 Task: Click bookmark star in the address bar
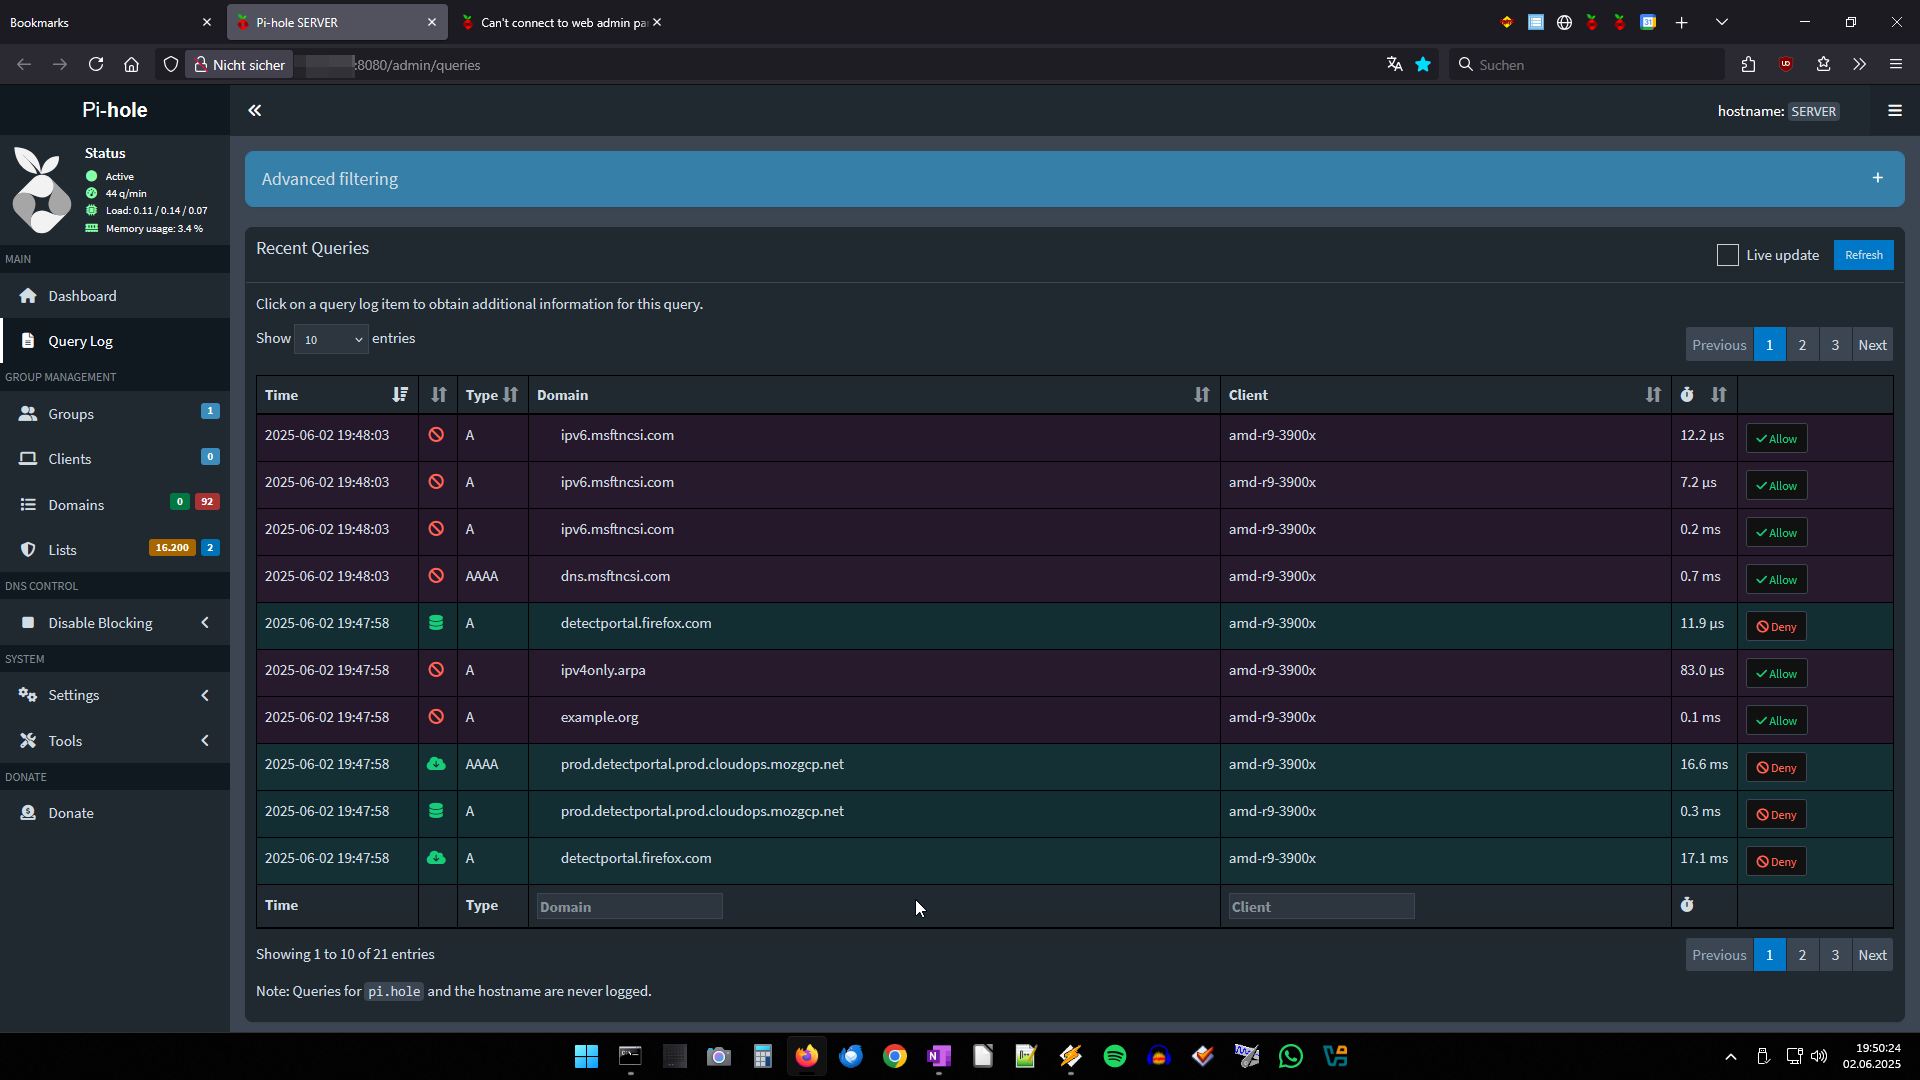[x=1423, y=65]
